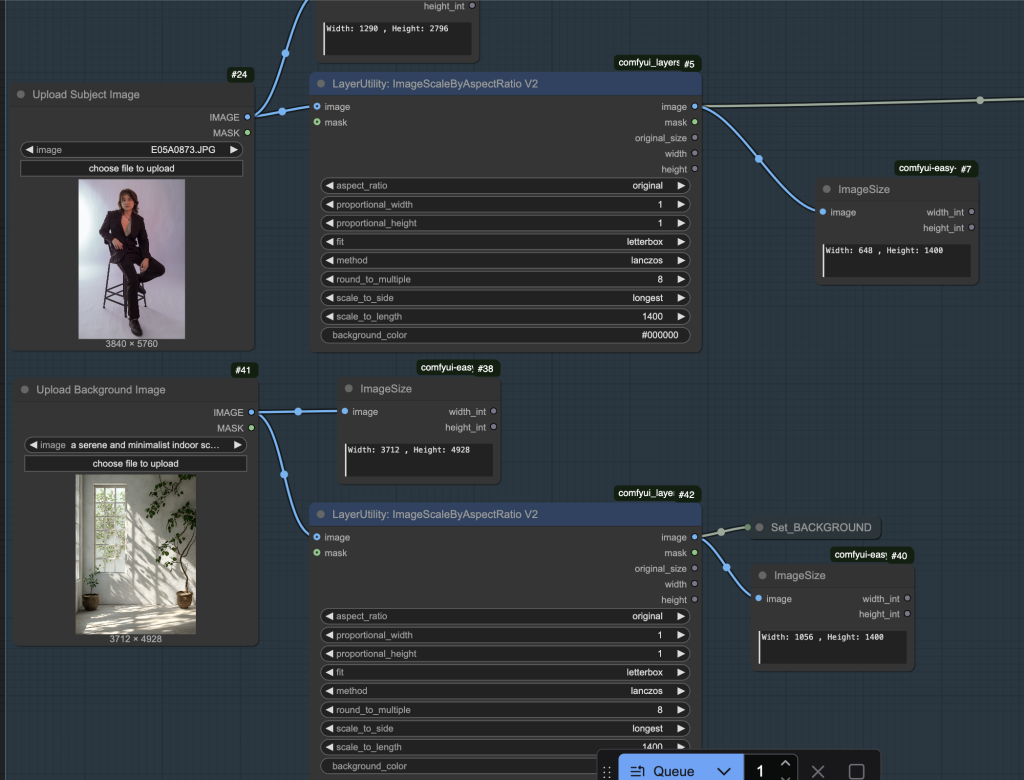Decrease round_to_multiple with left arrow in node #5
The image size is (1024, 780).
tap(329, 279)
